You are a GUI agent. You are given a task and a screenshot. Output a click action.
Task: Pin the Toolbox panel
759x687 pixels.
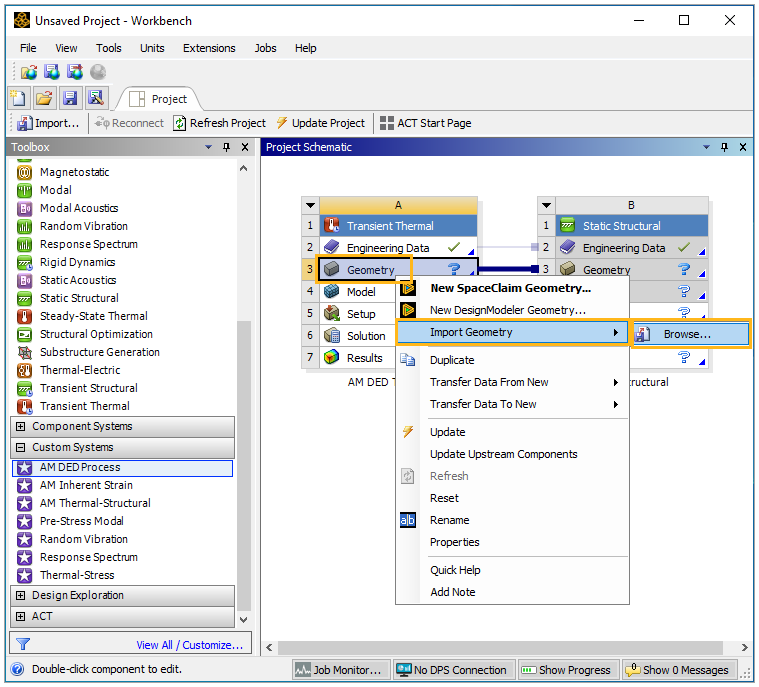(x=226, y=147)
